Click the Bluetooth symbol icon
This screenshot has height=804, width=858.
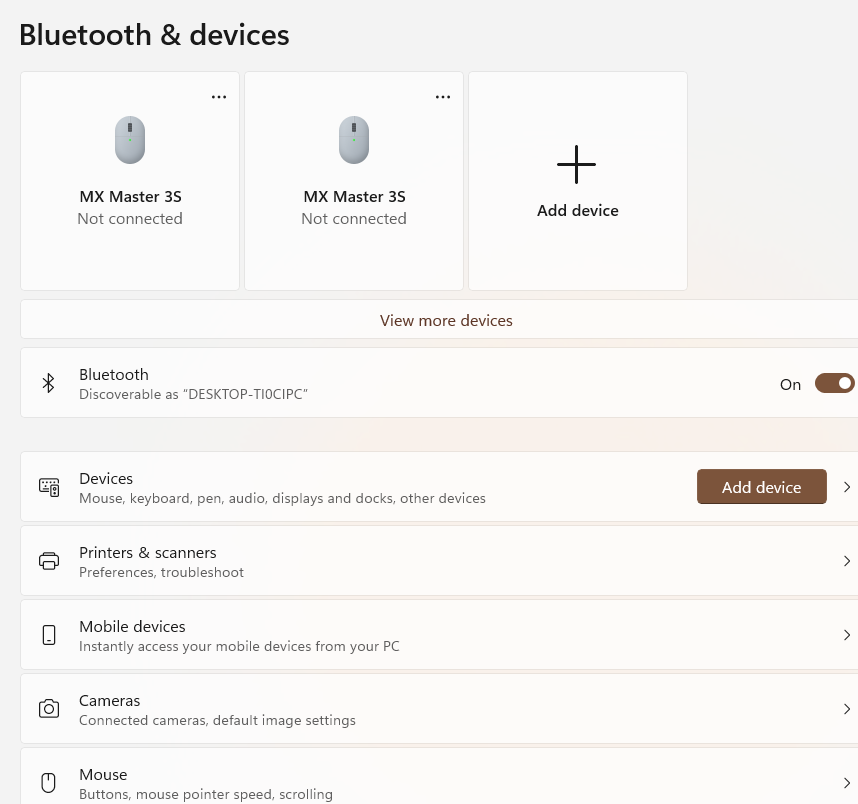[49, 383]
